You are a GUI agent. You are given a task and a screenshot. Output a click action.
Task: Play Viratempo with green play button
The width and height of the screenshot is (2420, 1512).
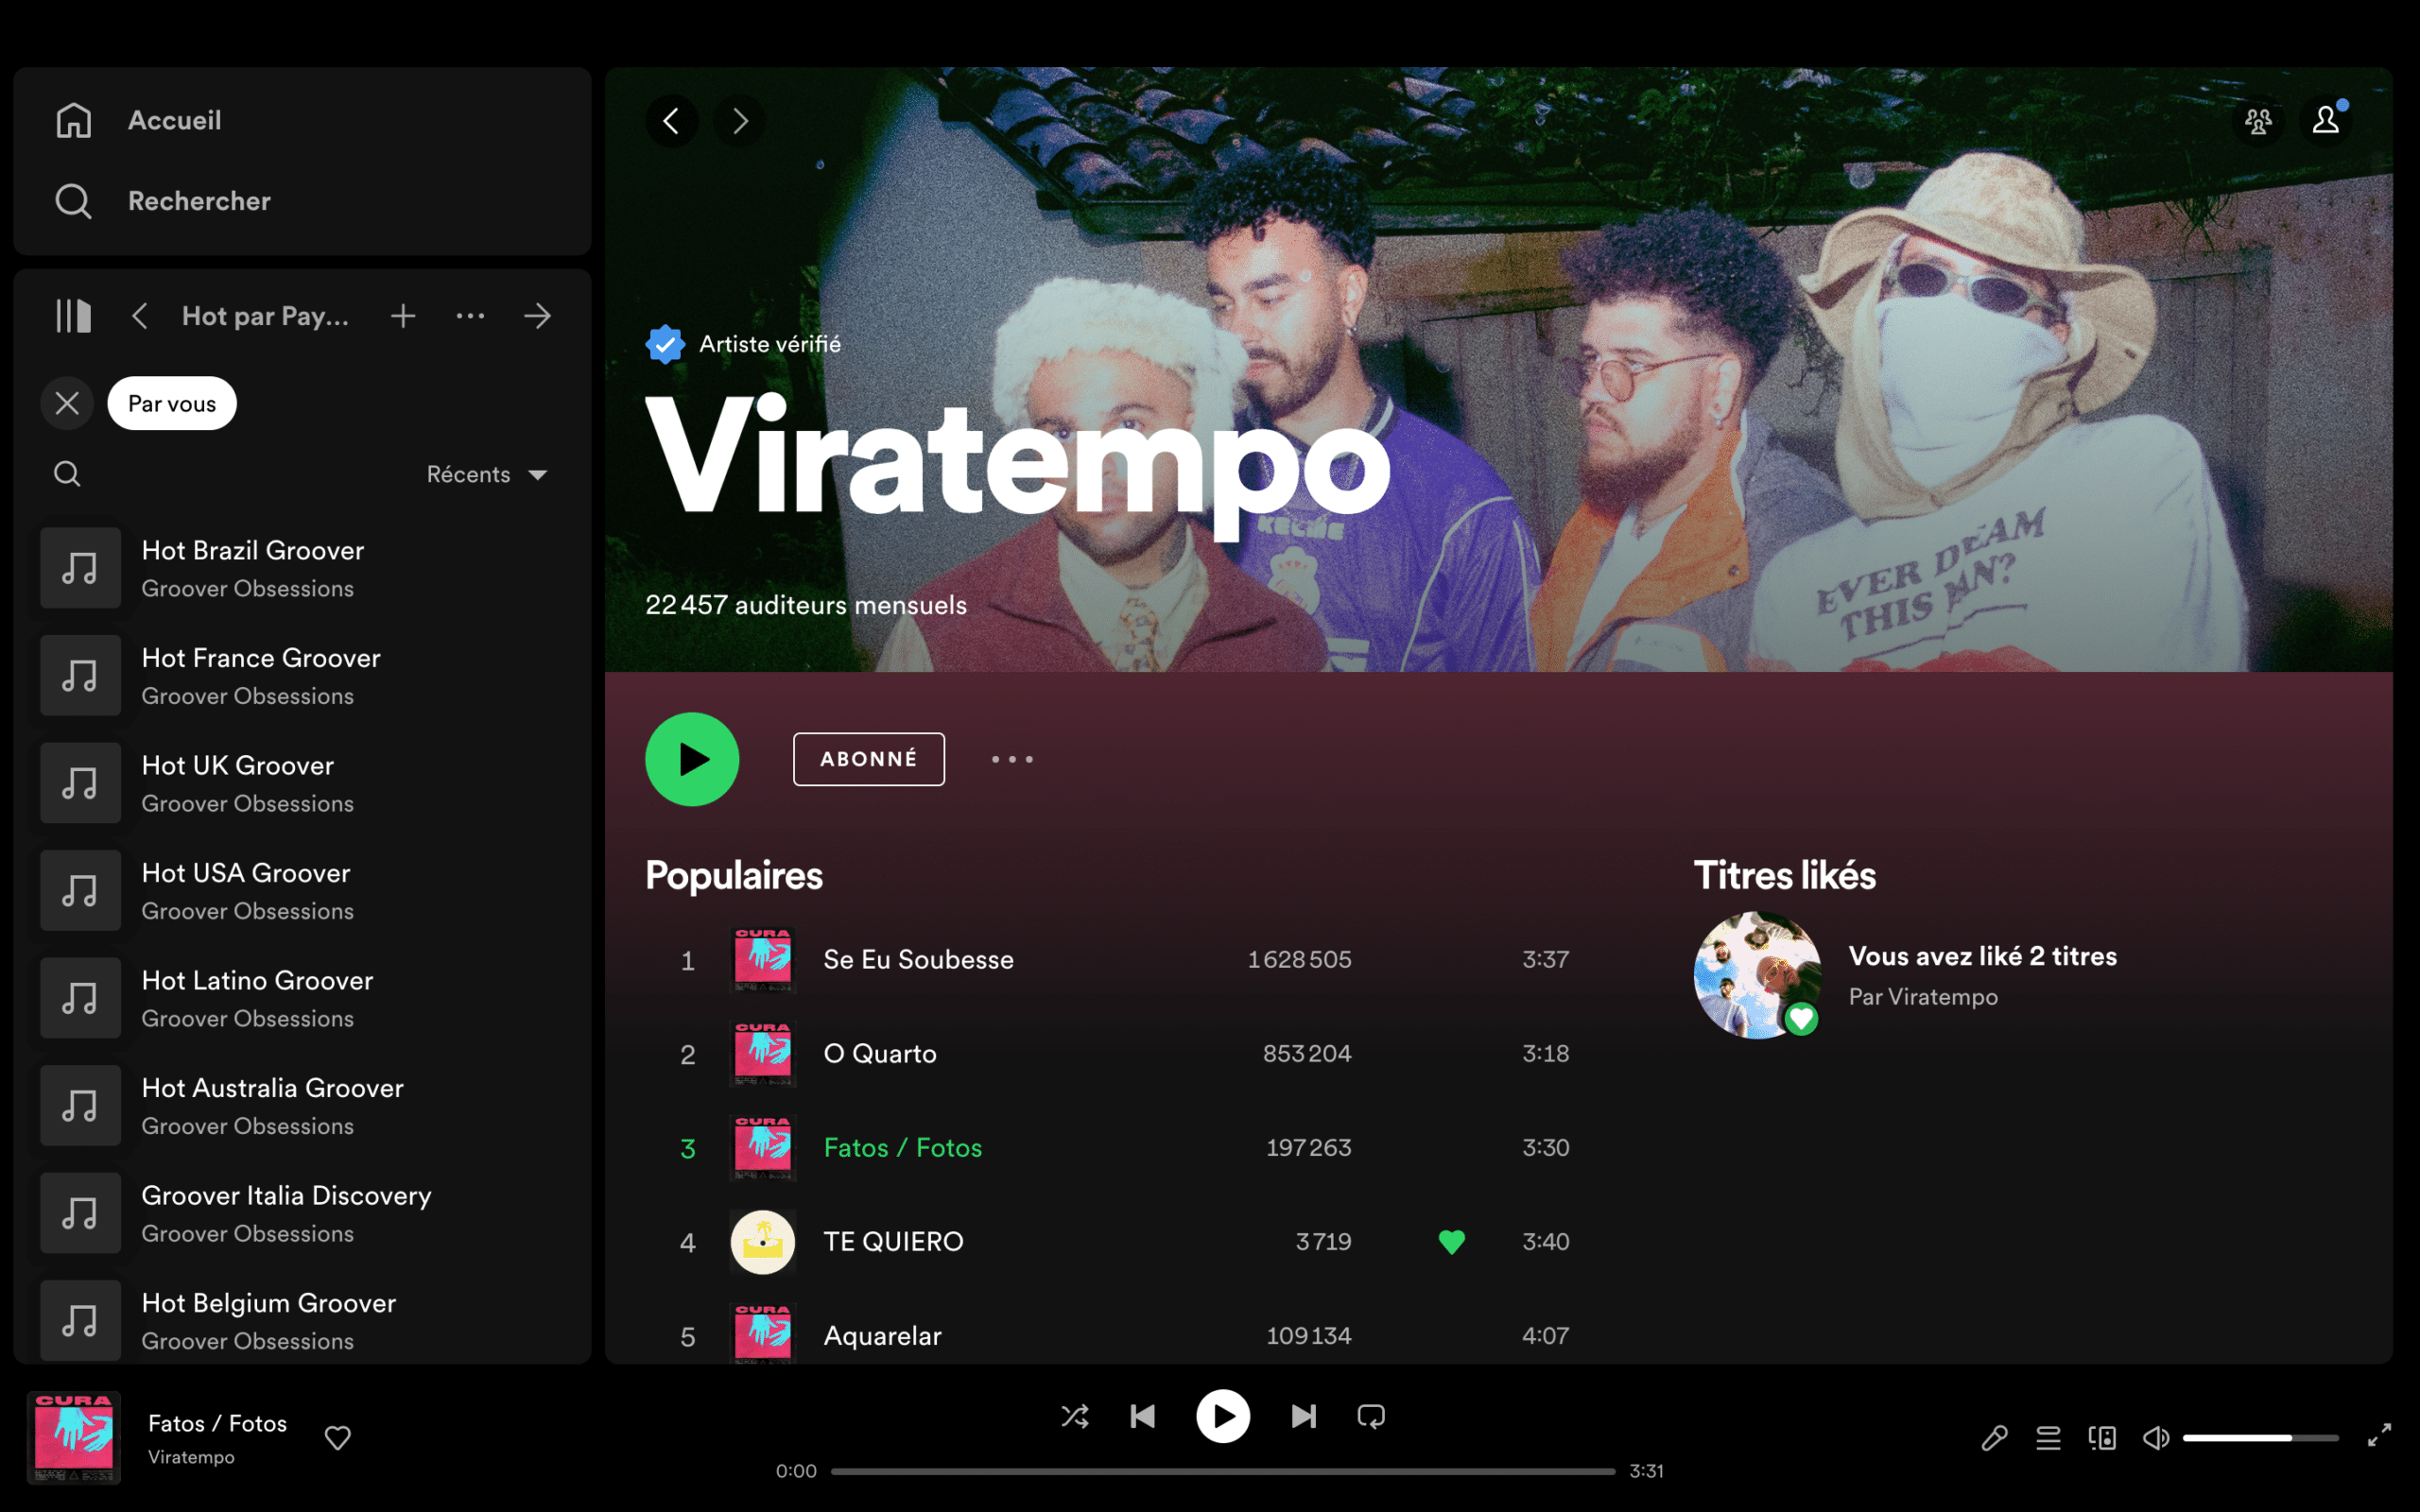(692, 759)
